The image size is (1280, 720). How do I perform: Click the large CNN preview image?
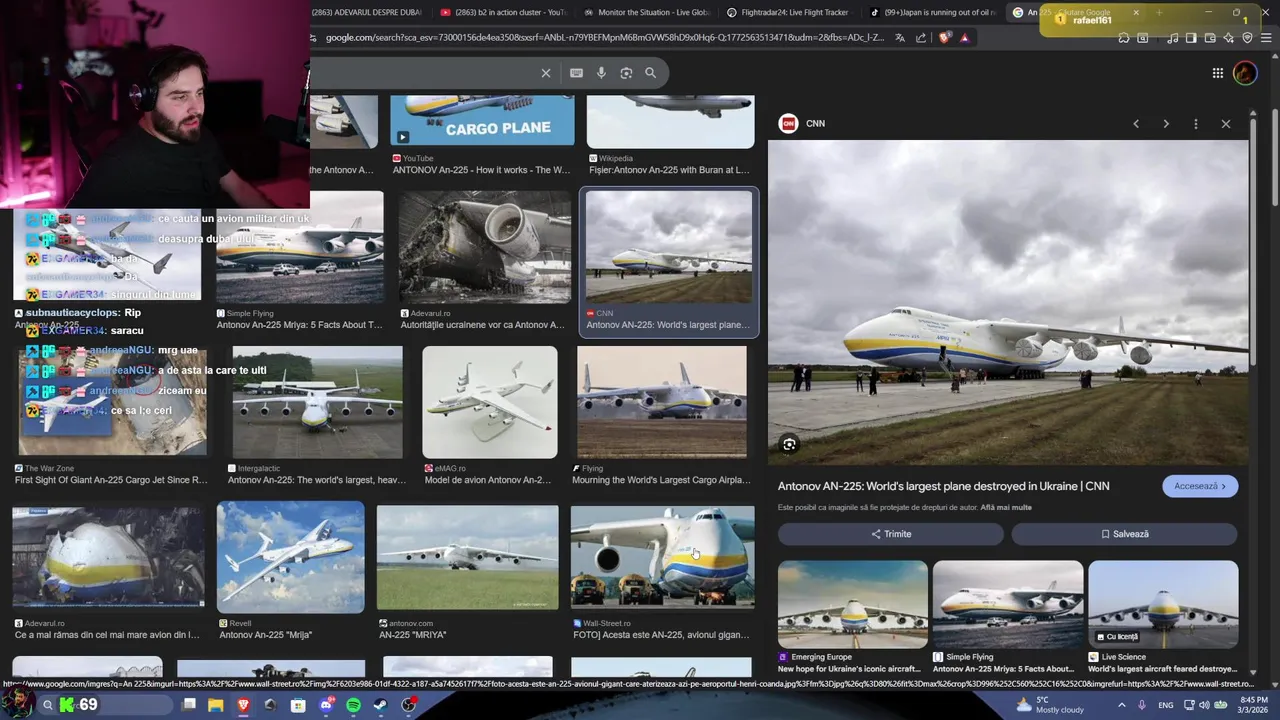pyautogui.click(x=1008, y=302)
